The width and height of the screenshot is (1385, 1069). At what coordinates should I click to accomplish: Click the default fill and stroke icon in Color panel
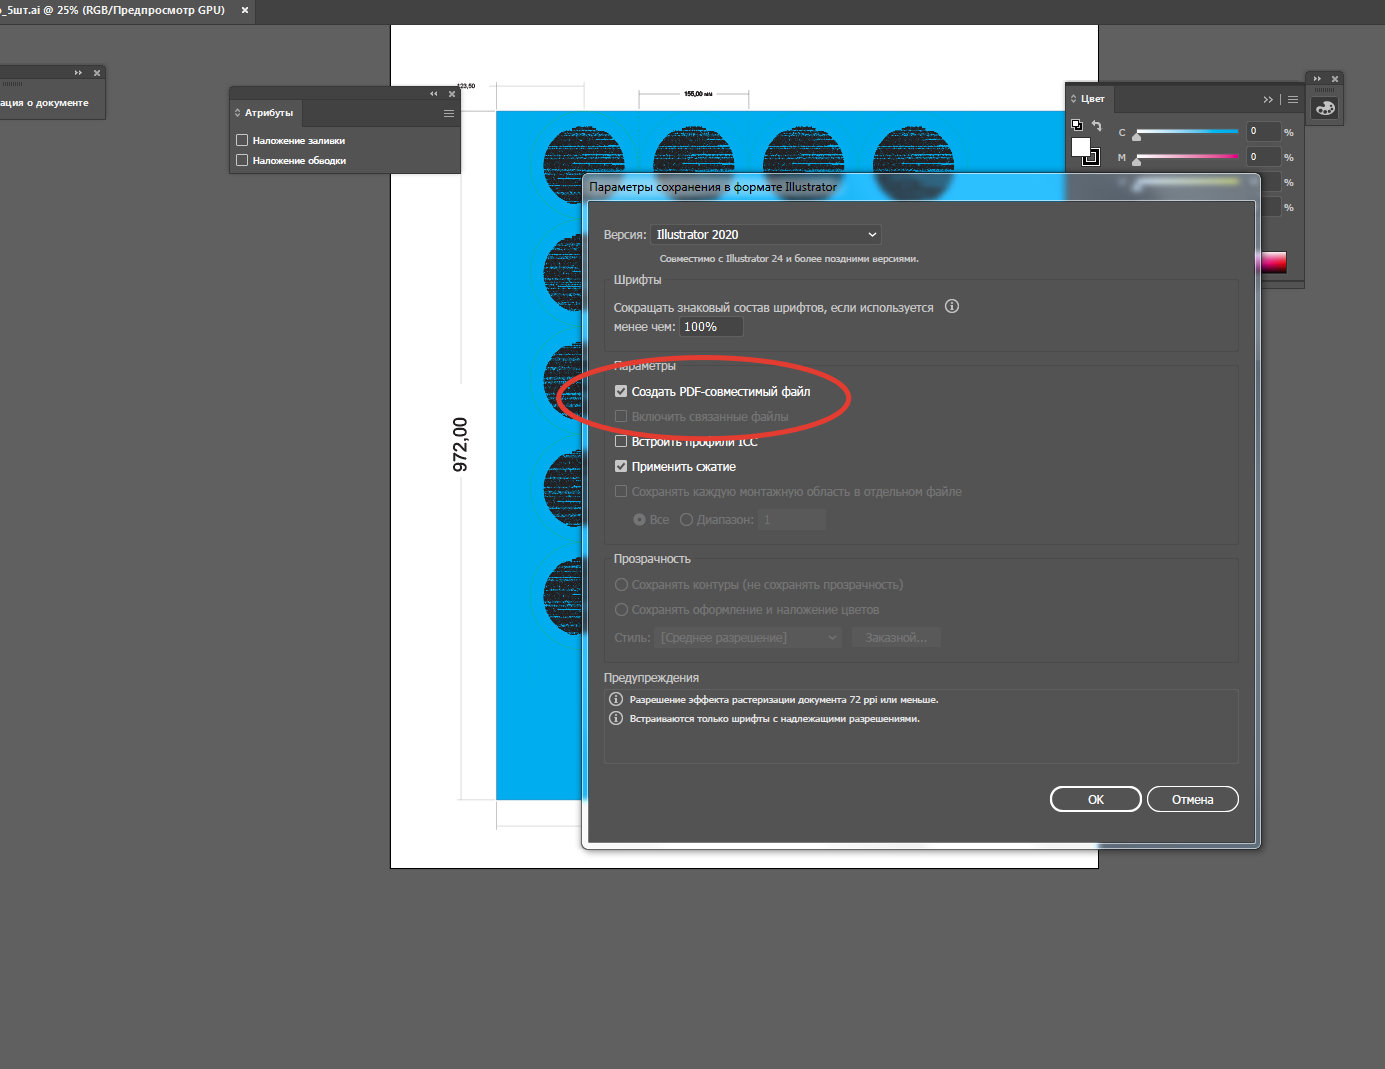tap(1077, 125)
